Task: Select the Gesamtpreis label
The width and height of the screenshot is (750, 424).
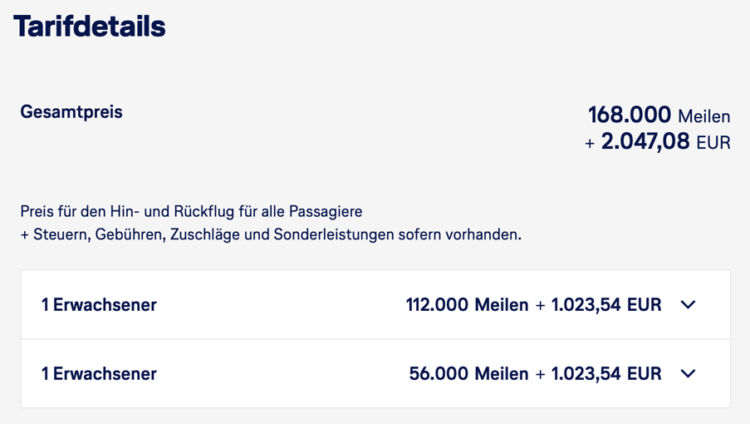Action: 71,112
